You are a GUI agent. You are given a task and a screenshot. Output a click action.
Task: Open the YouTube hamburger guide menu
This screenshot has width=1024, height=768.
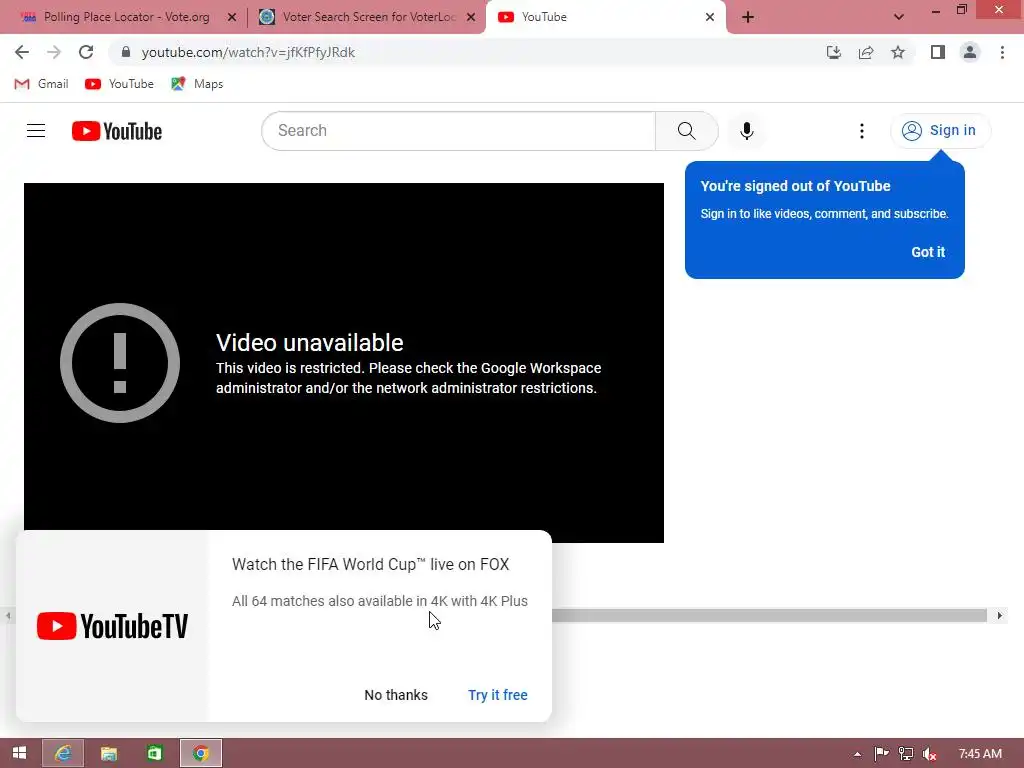coord(36,131)
